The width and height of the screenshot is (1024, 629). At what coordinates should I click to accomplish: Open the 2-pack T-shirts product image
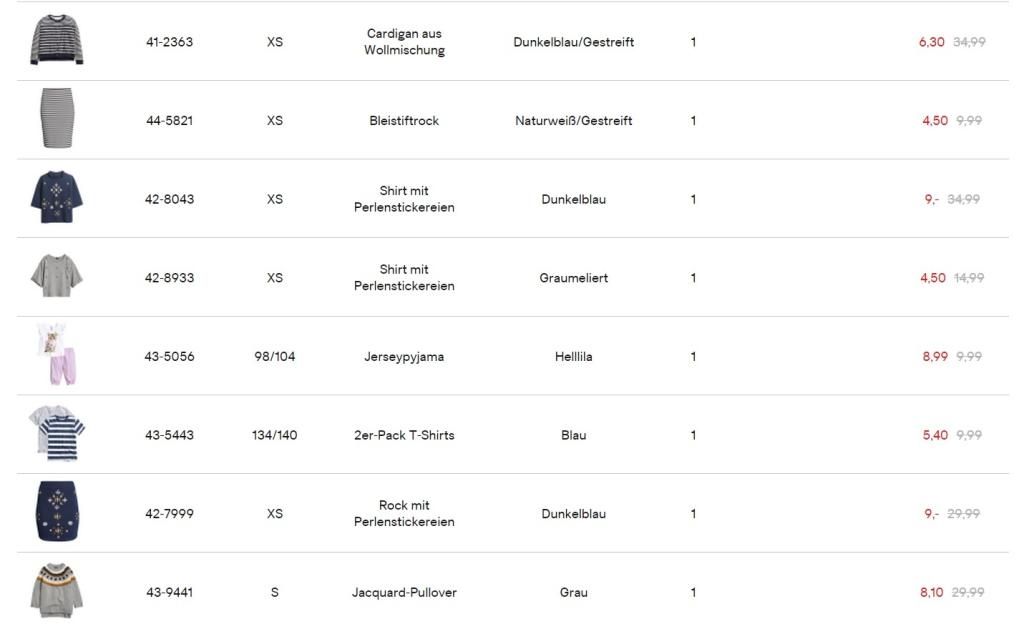57,433
